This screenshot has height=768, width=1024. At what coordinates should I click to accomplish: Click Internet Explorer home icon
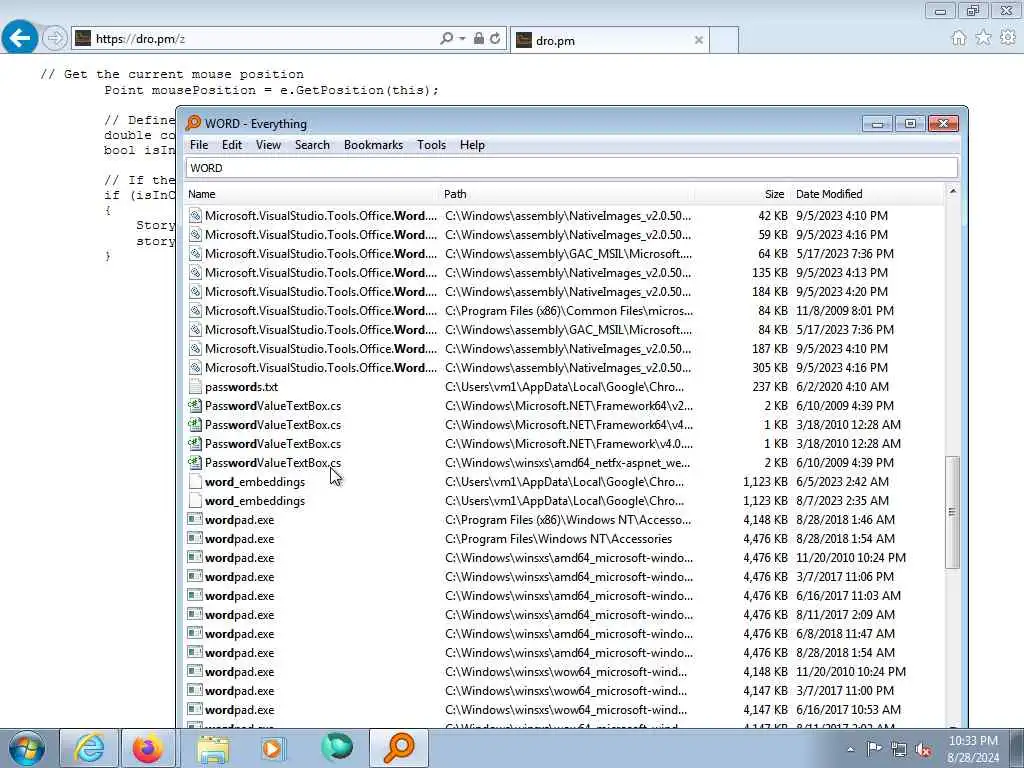point(959,38)
